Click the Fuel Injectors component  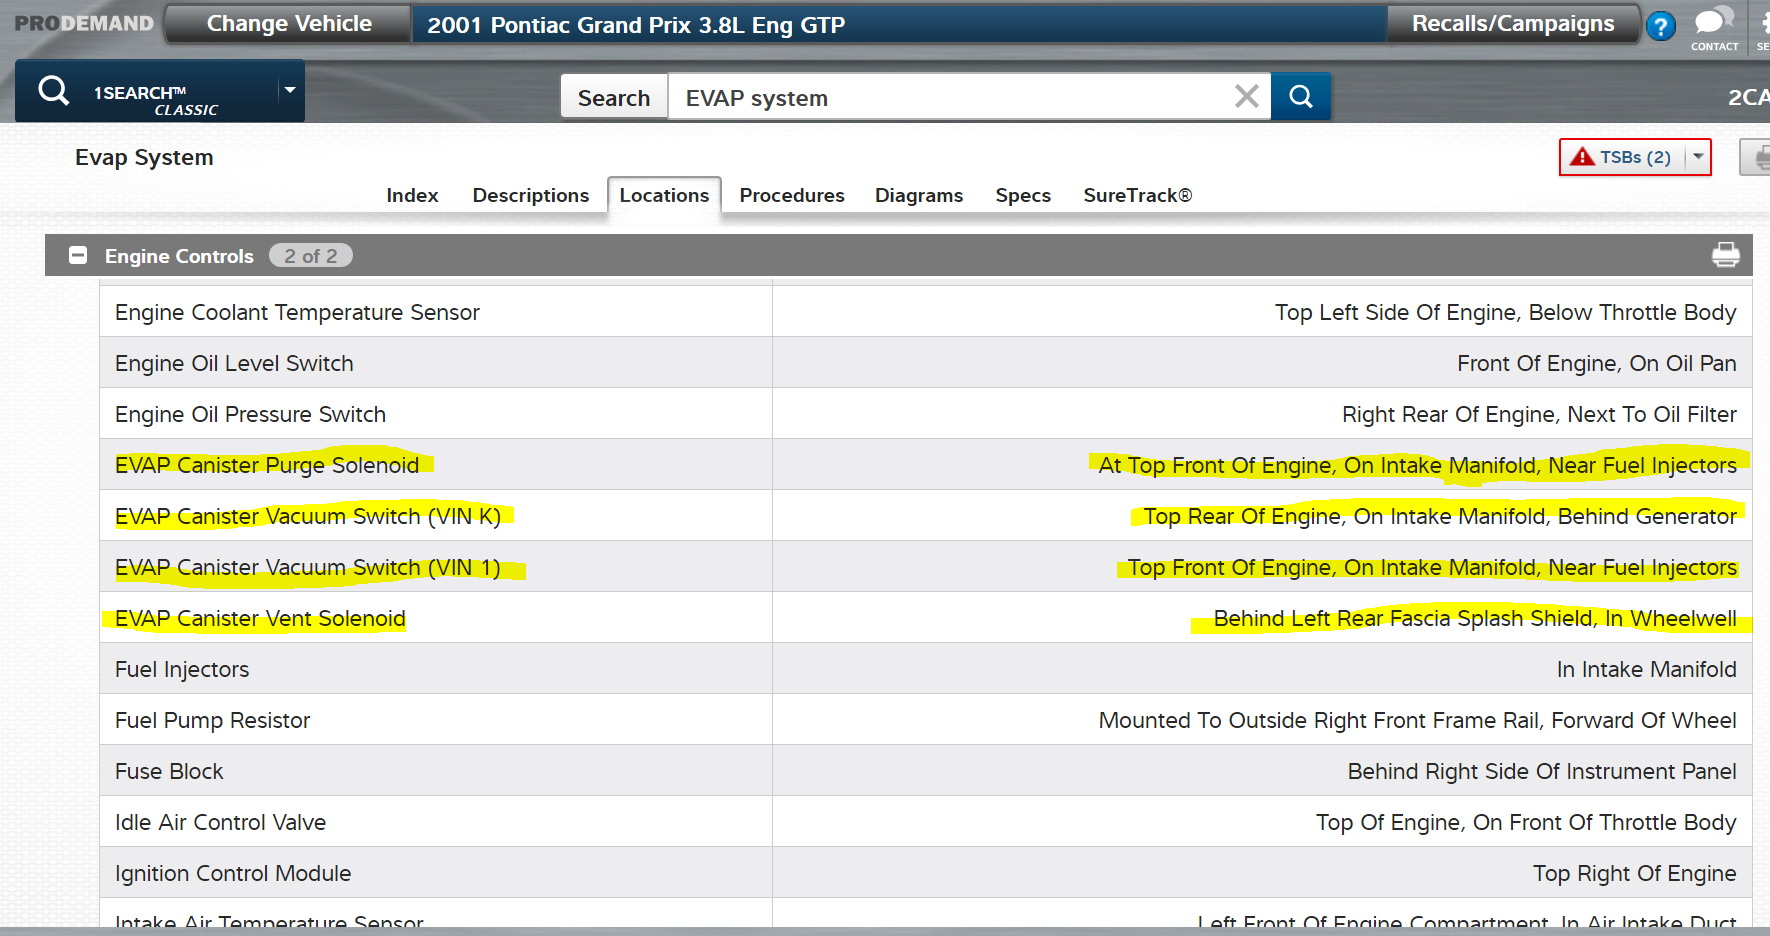point(182,669)
